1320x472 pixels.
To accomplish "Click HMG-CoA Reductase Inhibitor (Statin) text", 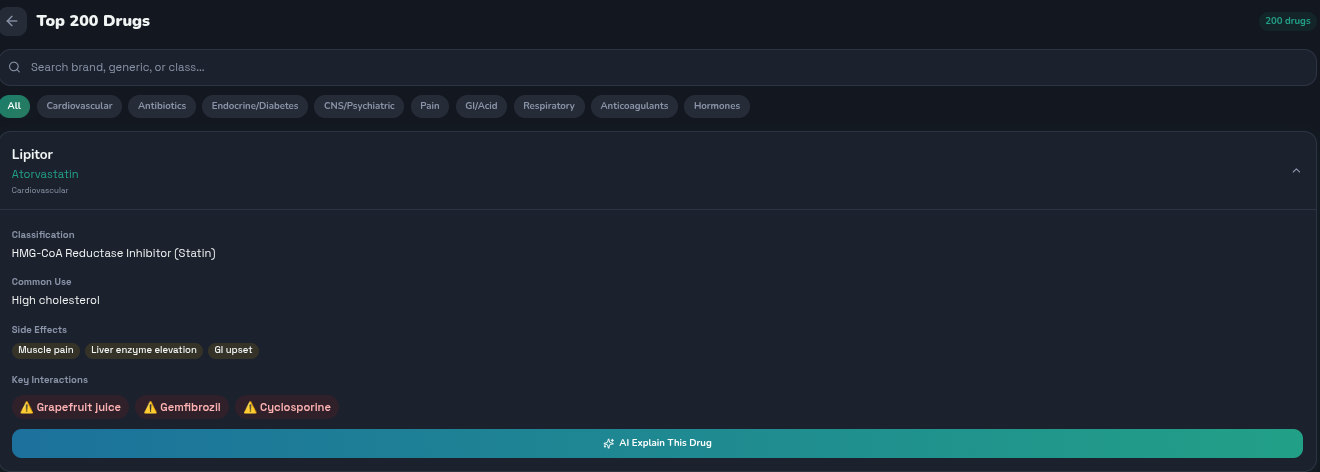I will coord(114,253).
